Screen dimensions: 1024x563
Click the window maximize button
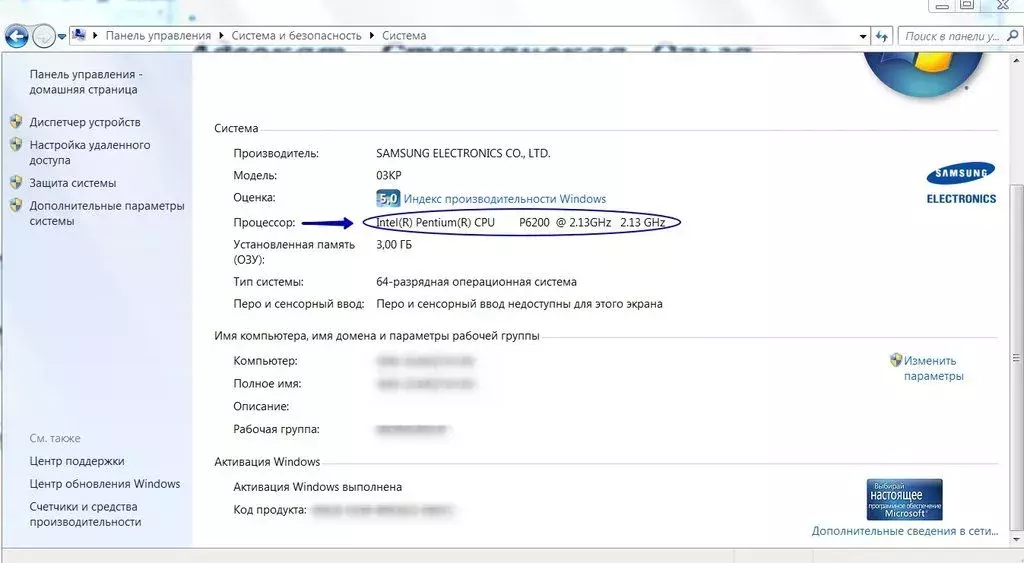967,5
